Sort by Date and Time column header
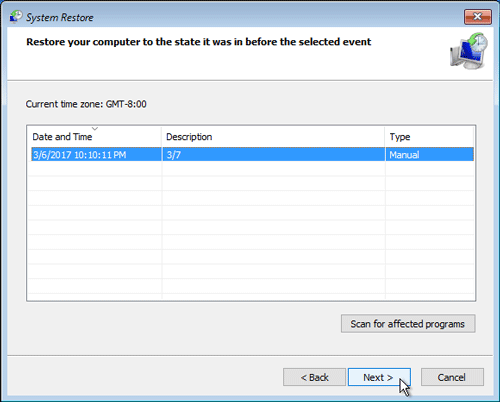Screen dimensions: 500x402 click(x=95, y=137)
